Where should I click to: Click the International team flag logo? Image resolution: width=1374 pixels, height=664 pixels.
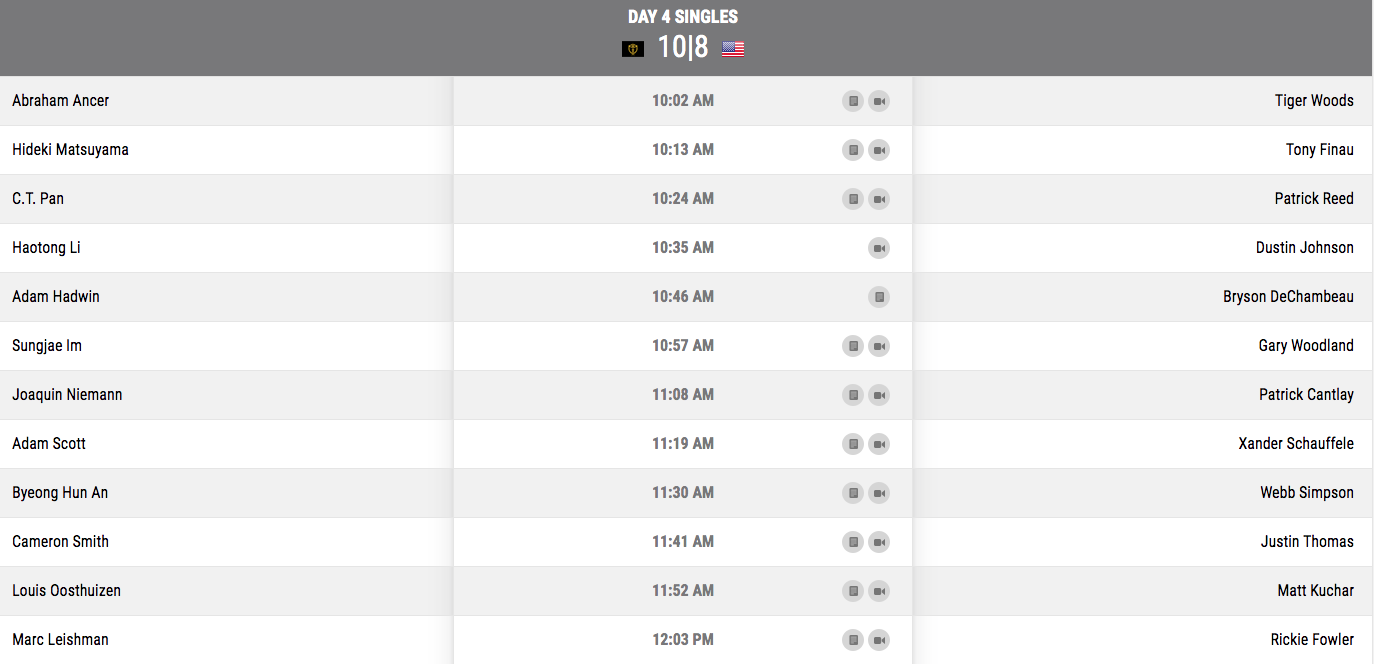click(x=633, y=48)
